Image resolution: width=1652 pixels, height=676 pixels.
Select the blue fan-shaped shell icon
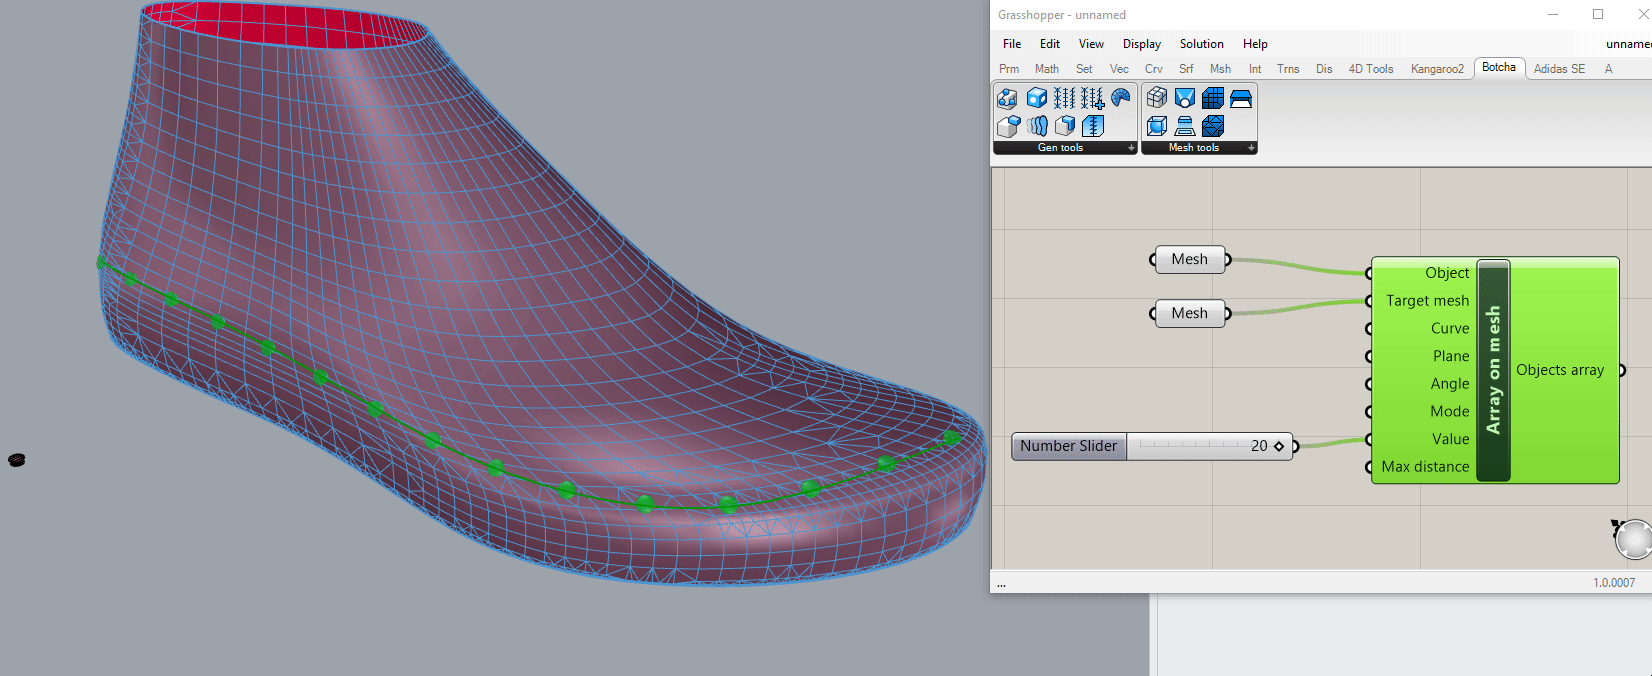tap(1121, 98)
